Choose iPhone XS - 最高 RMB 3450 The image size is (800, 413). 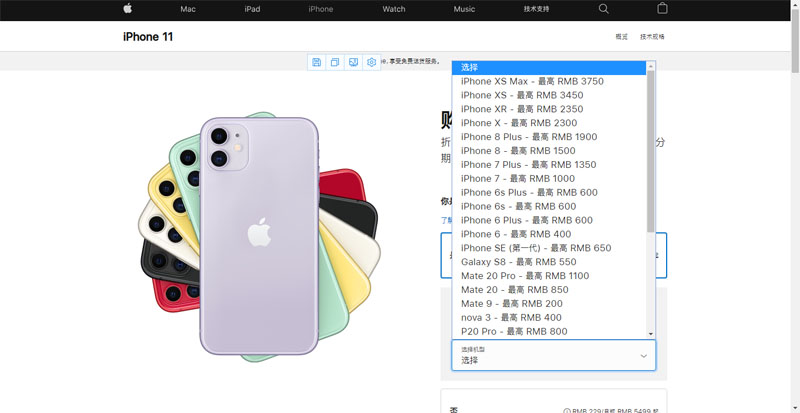pyautogui.click(x=549, y=95)
